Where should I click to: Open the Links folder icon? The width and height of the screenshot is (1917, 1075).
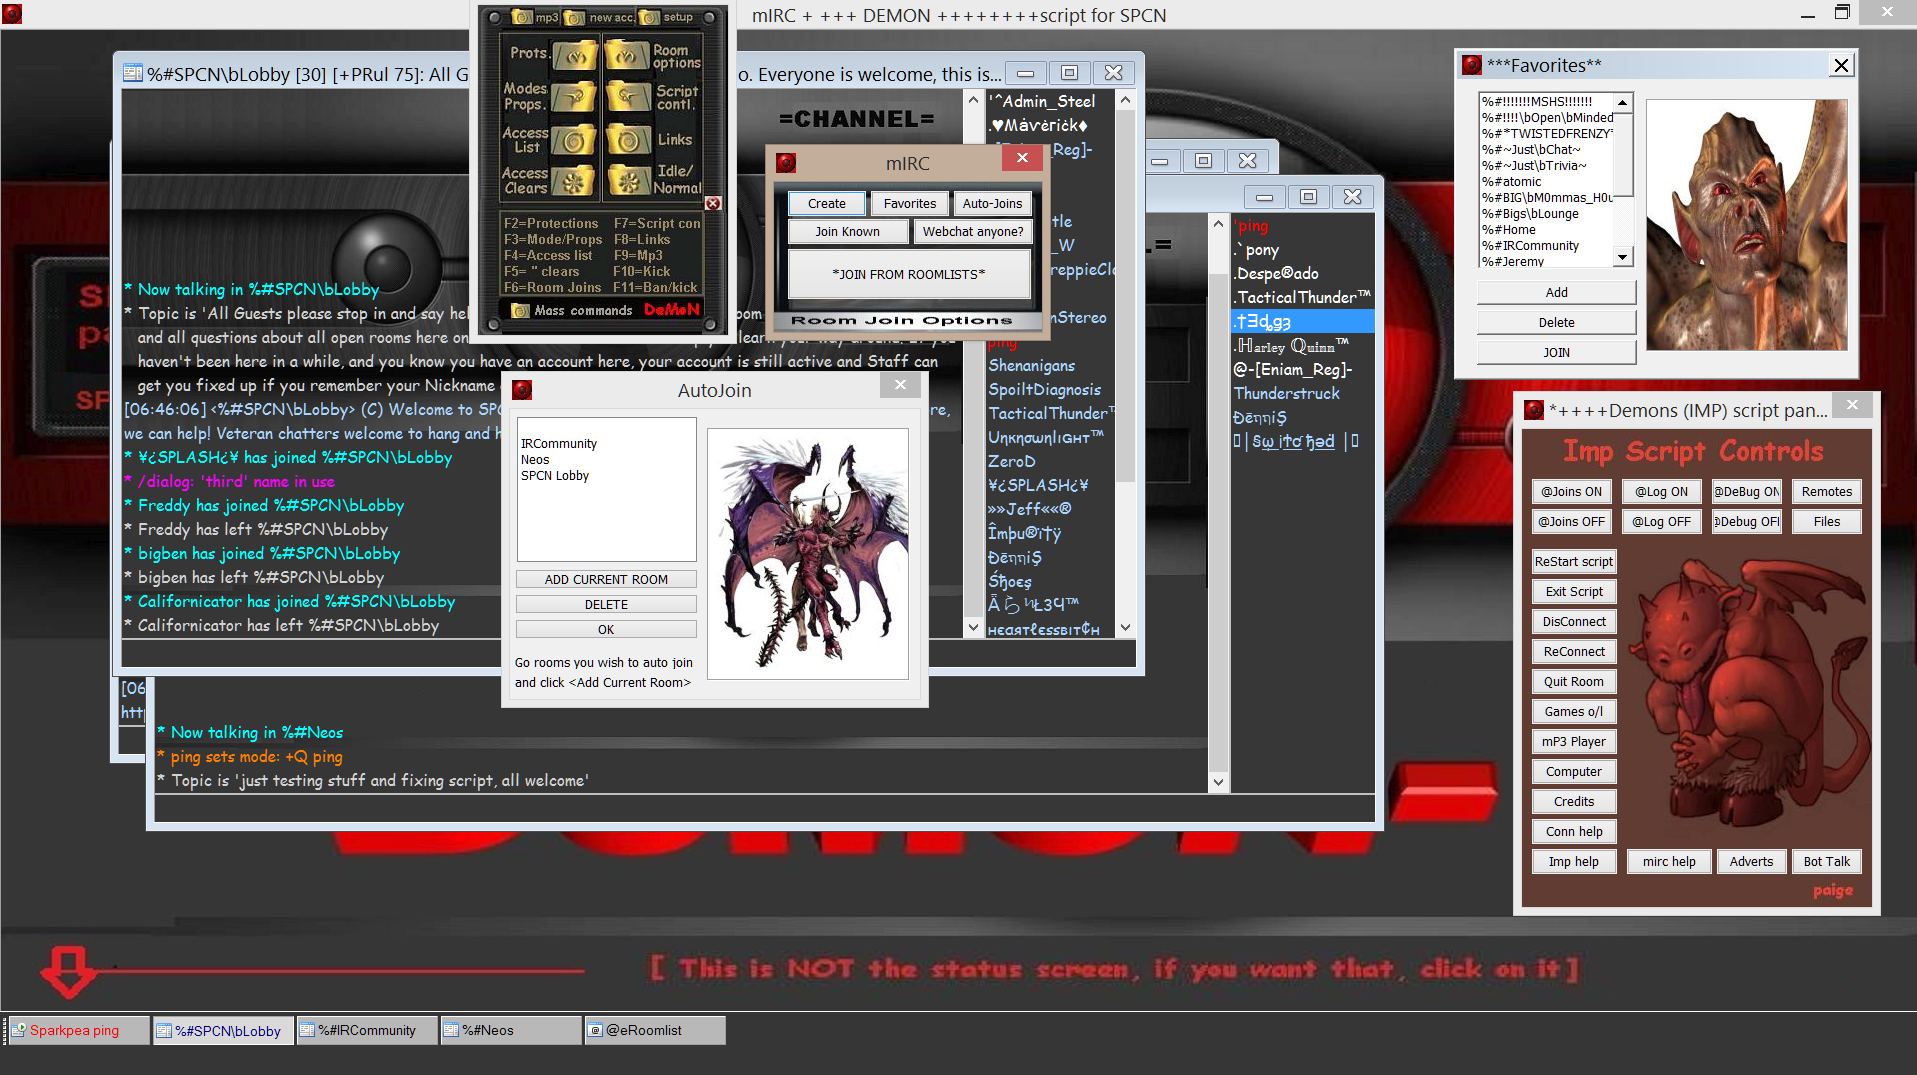tap(628, 140)
